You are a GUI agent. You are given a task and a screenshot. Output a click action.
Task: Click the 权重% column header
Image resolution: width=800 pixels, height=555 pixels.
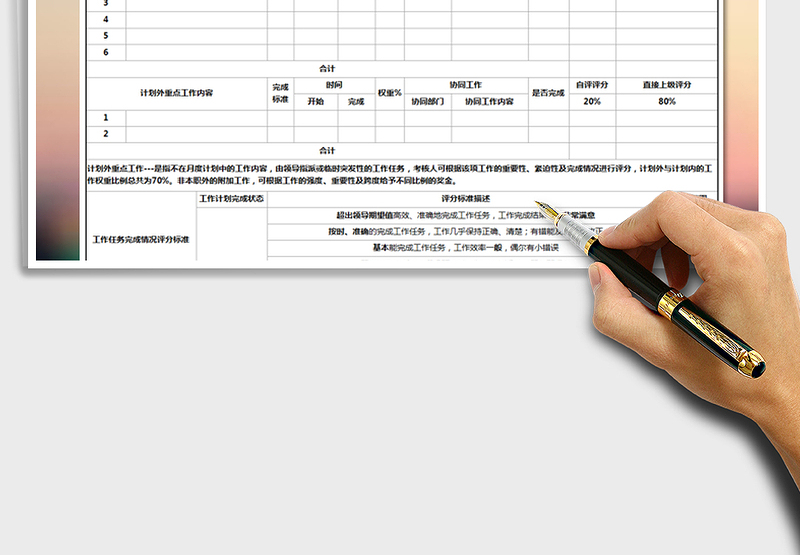click(x=389, y=93)
